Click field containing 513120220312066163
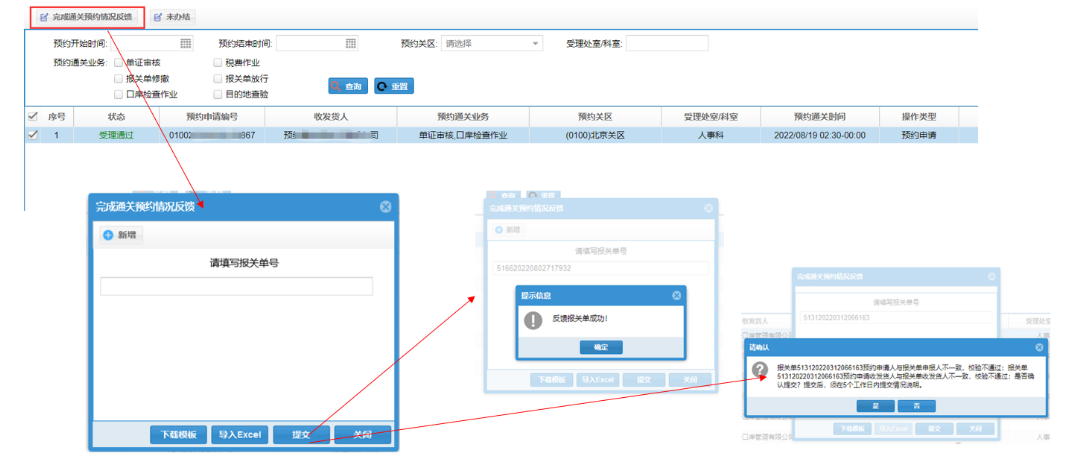Image resolution: width=1072 pixels, height=466 pixels. pos(895,318)
